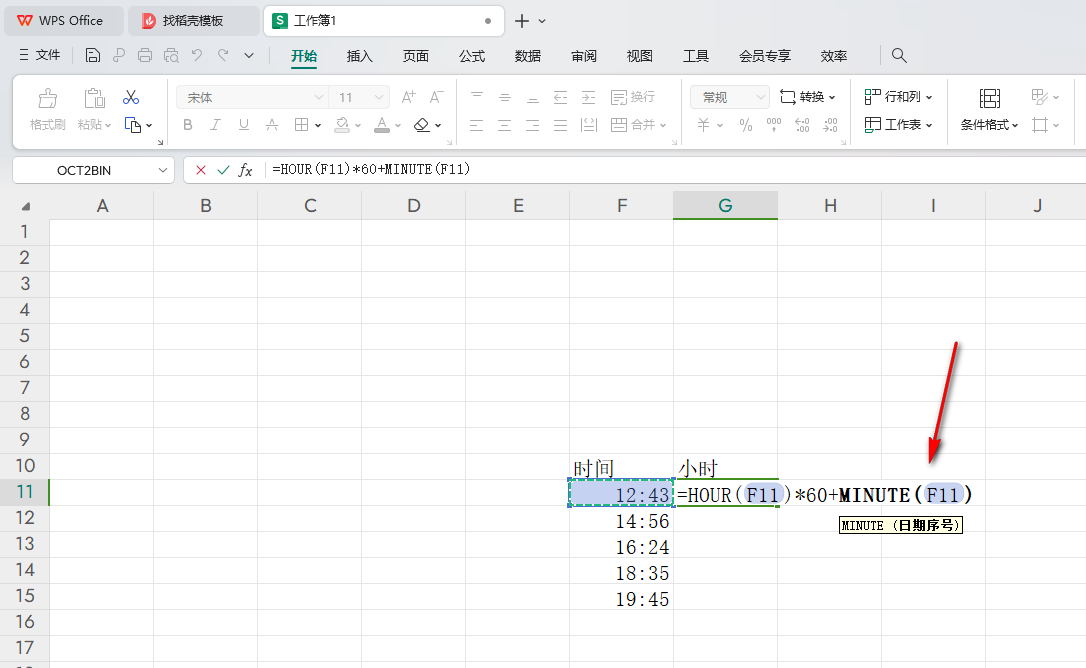This screenshot has height=668, width=1086.
Task: Open the 文件 menu
Action: 40,56
